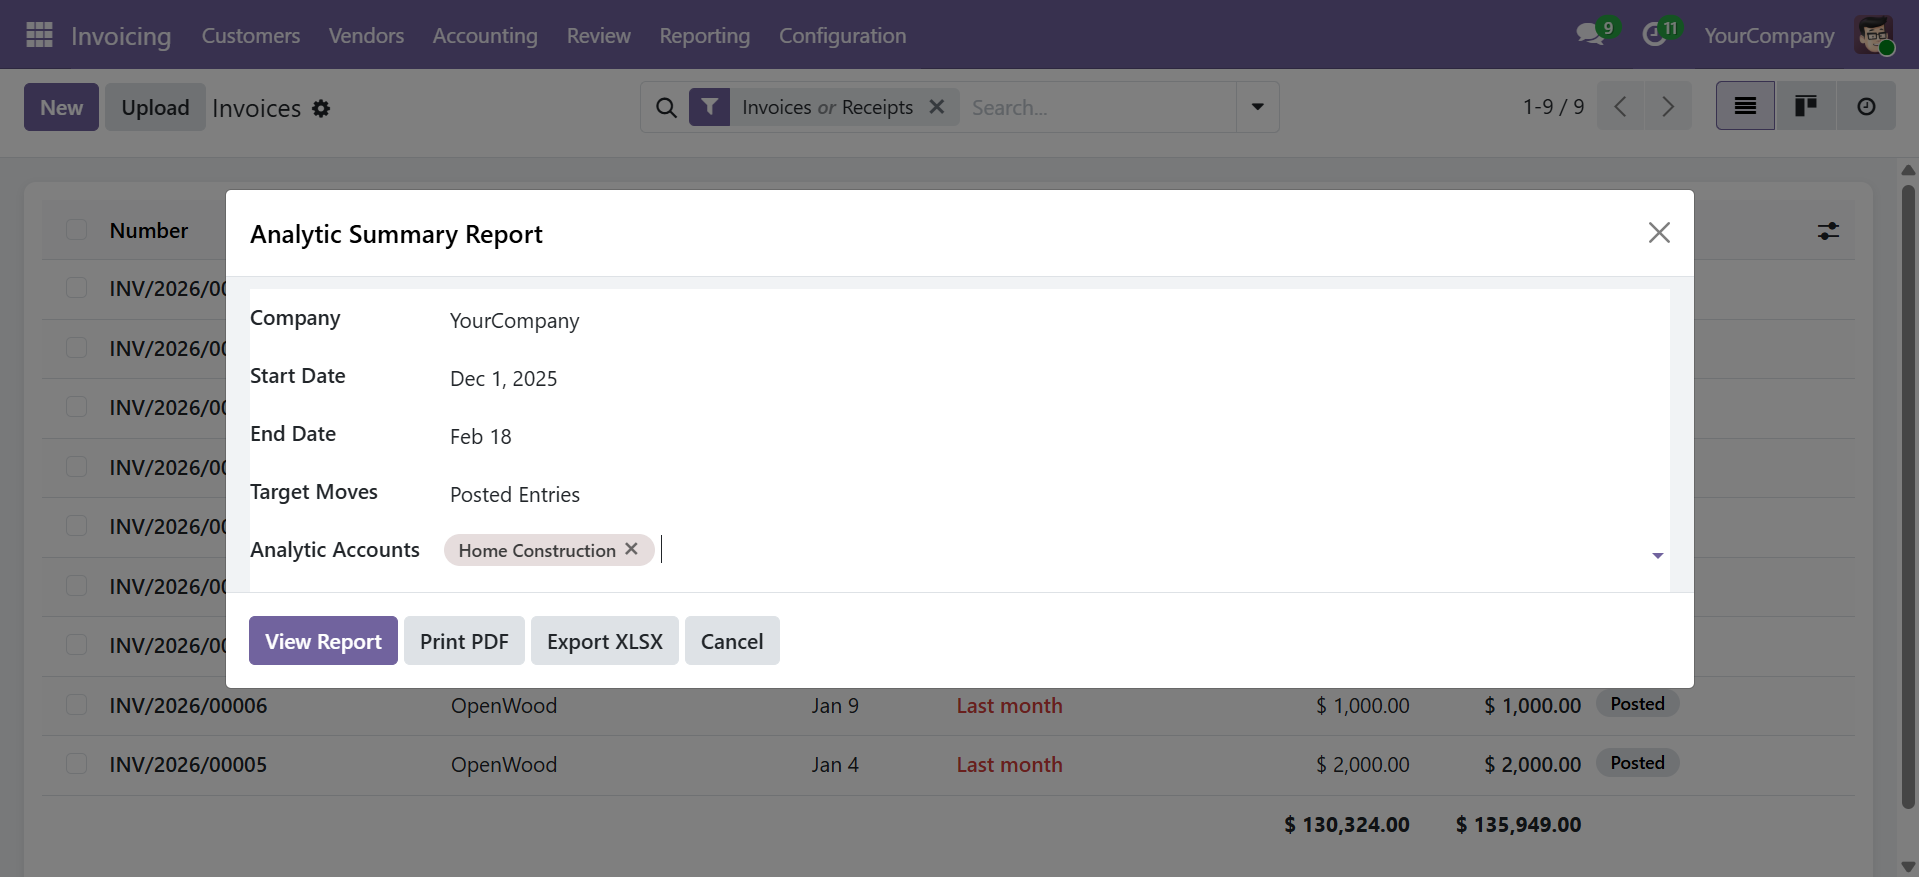Close the Analytic Summary Report dialog

coord(1659,233)
